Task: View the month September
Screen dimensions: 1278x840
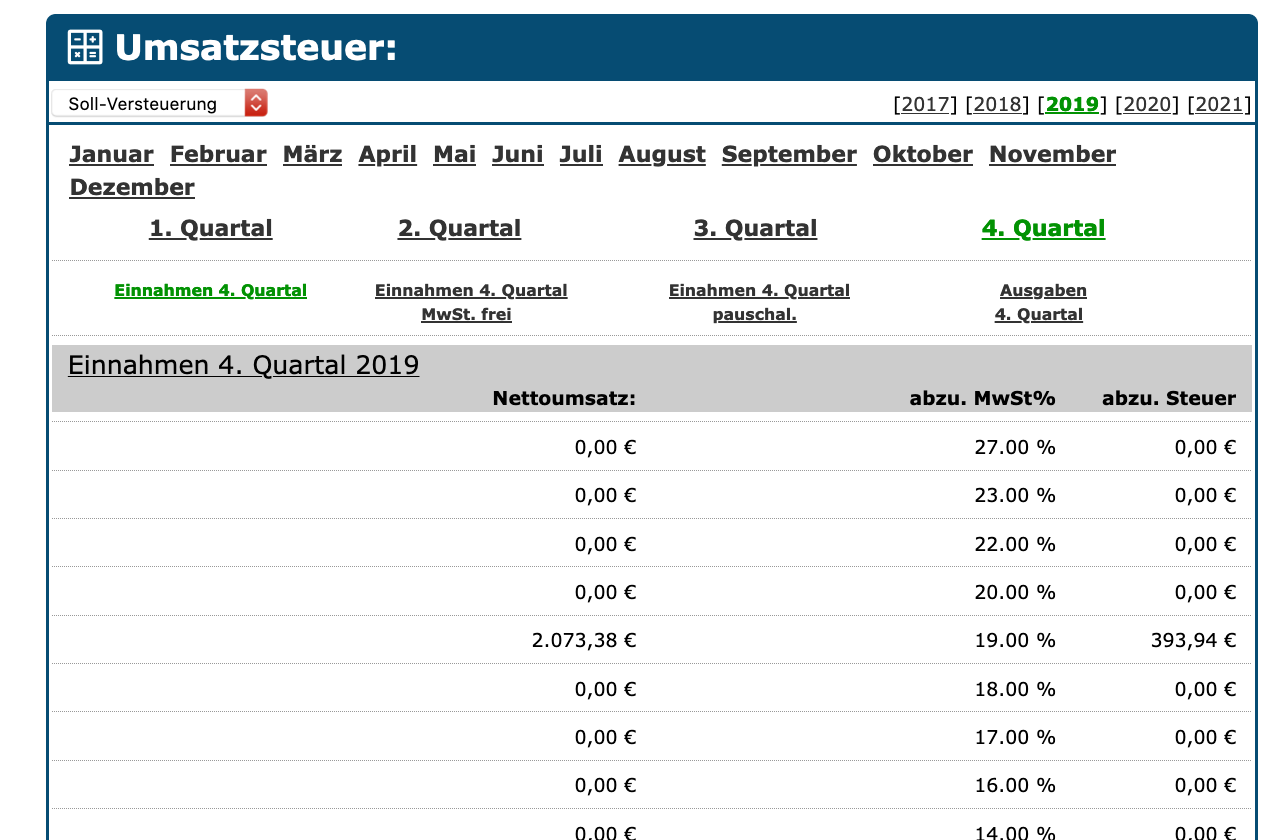Action: point(788,154)
